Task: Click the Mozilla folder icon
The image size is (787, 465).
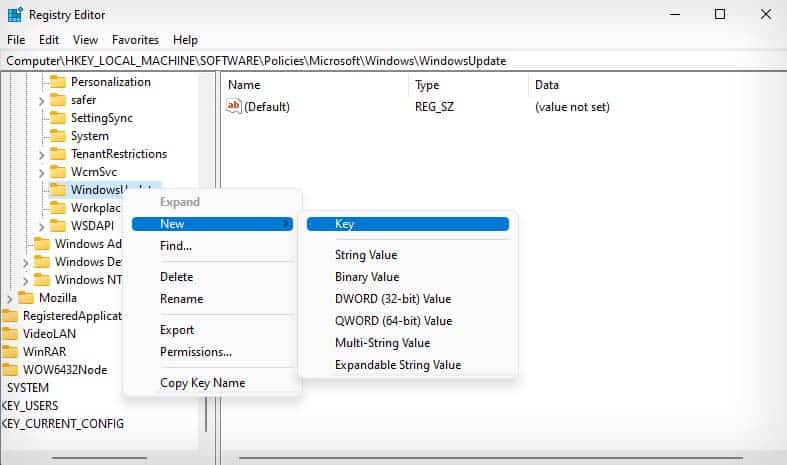Action: click(x=26, y=297)
